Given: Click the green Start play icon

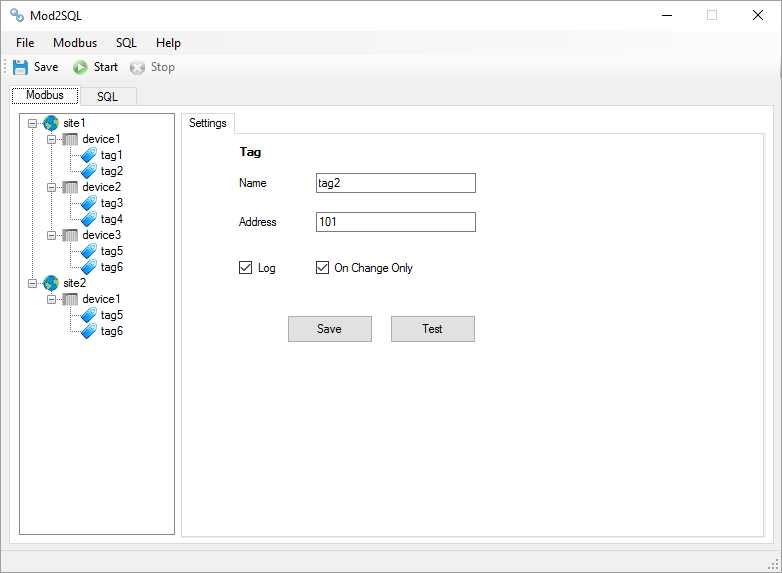Looking at the screenshot, I should click(80, 67).
